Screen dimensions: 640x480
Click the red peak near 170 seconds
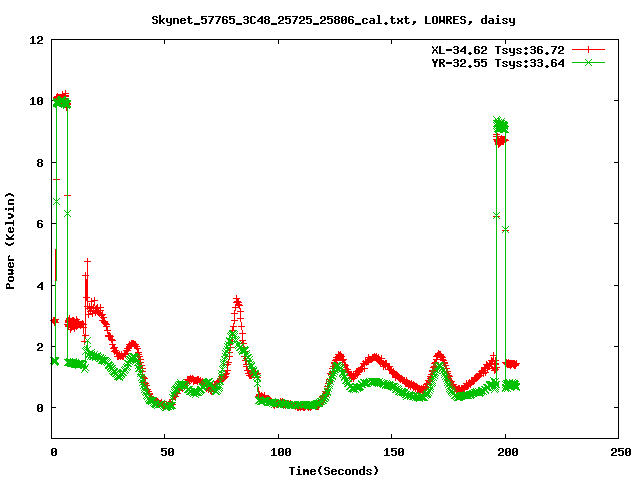coord(439,355)
